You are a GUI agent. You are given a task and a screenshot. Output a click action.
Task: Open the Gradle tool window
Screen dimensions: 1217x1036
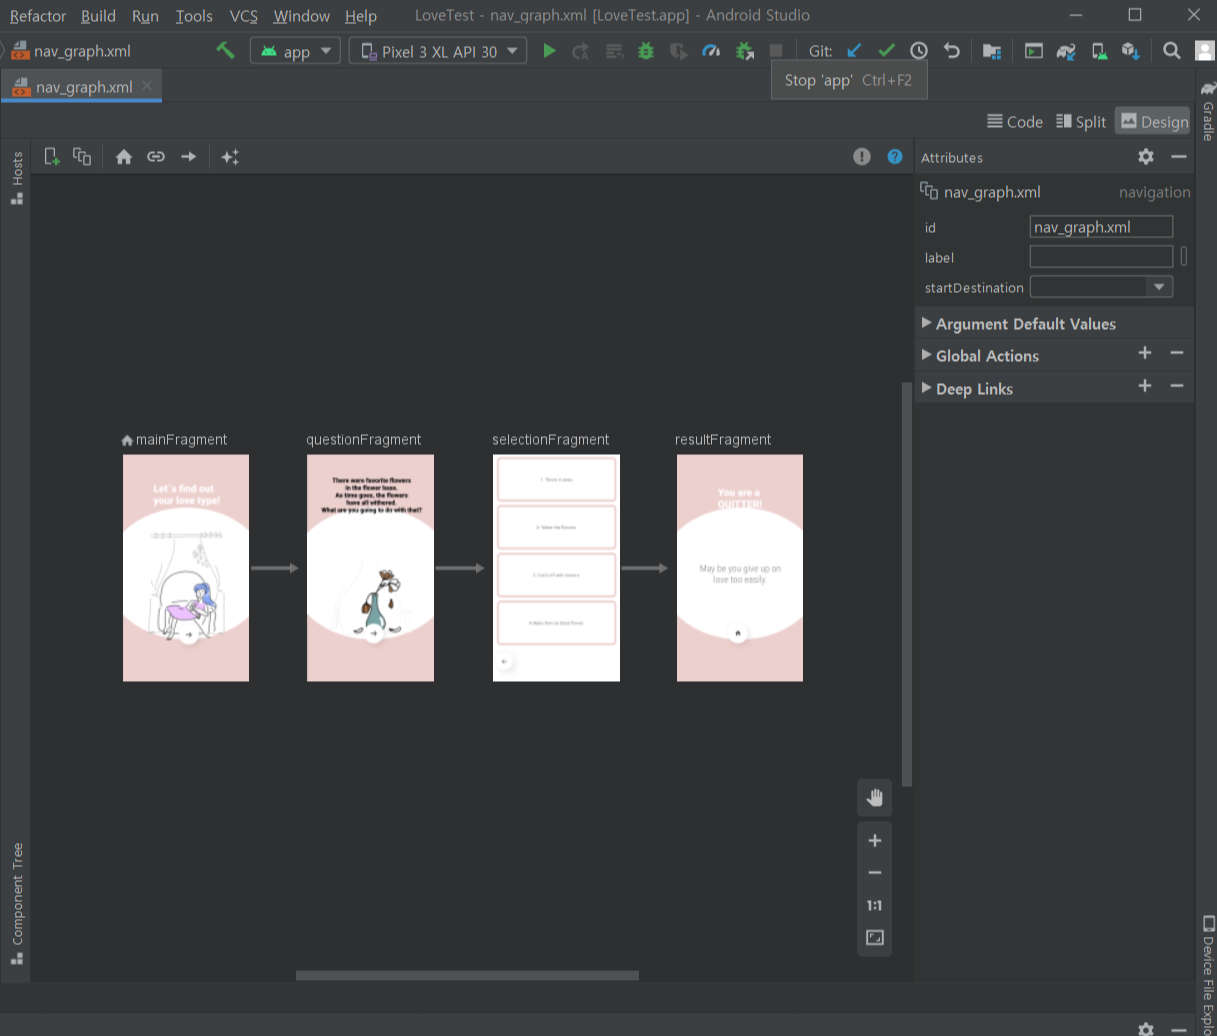1207,112
